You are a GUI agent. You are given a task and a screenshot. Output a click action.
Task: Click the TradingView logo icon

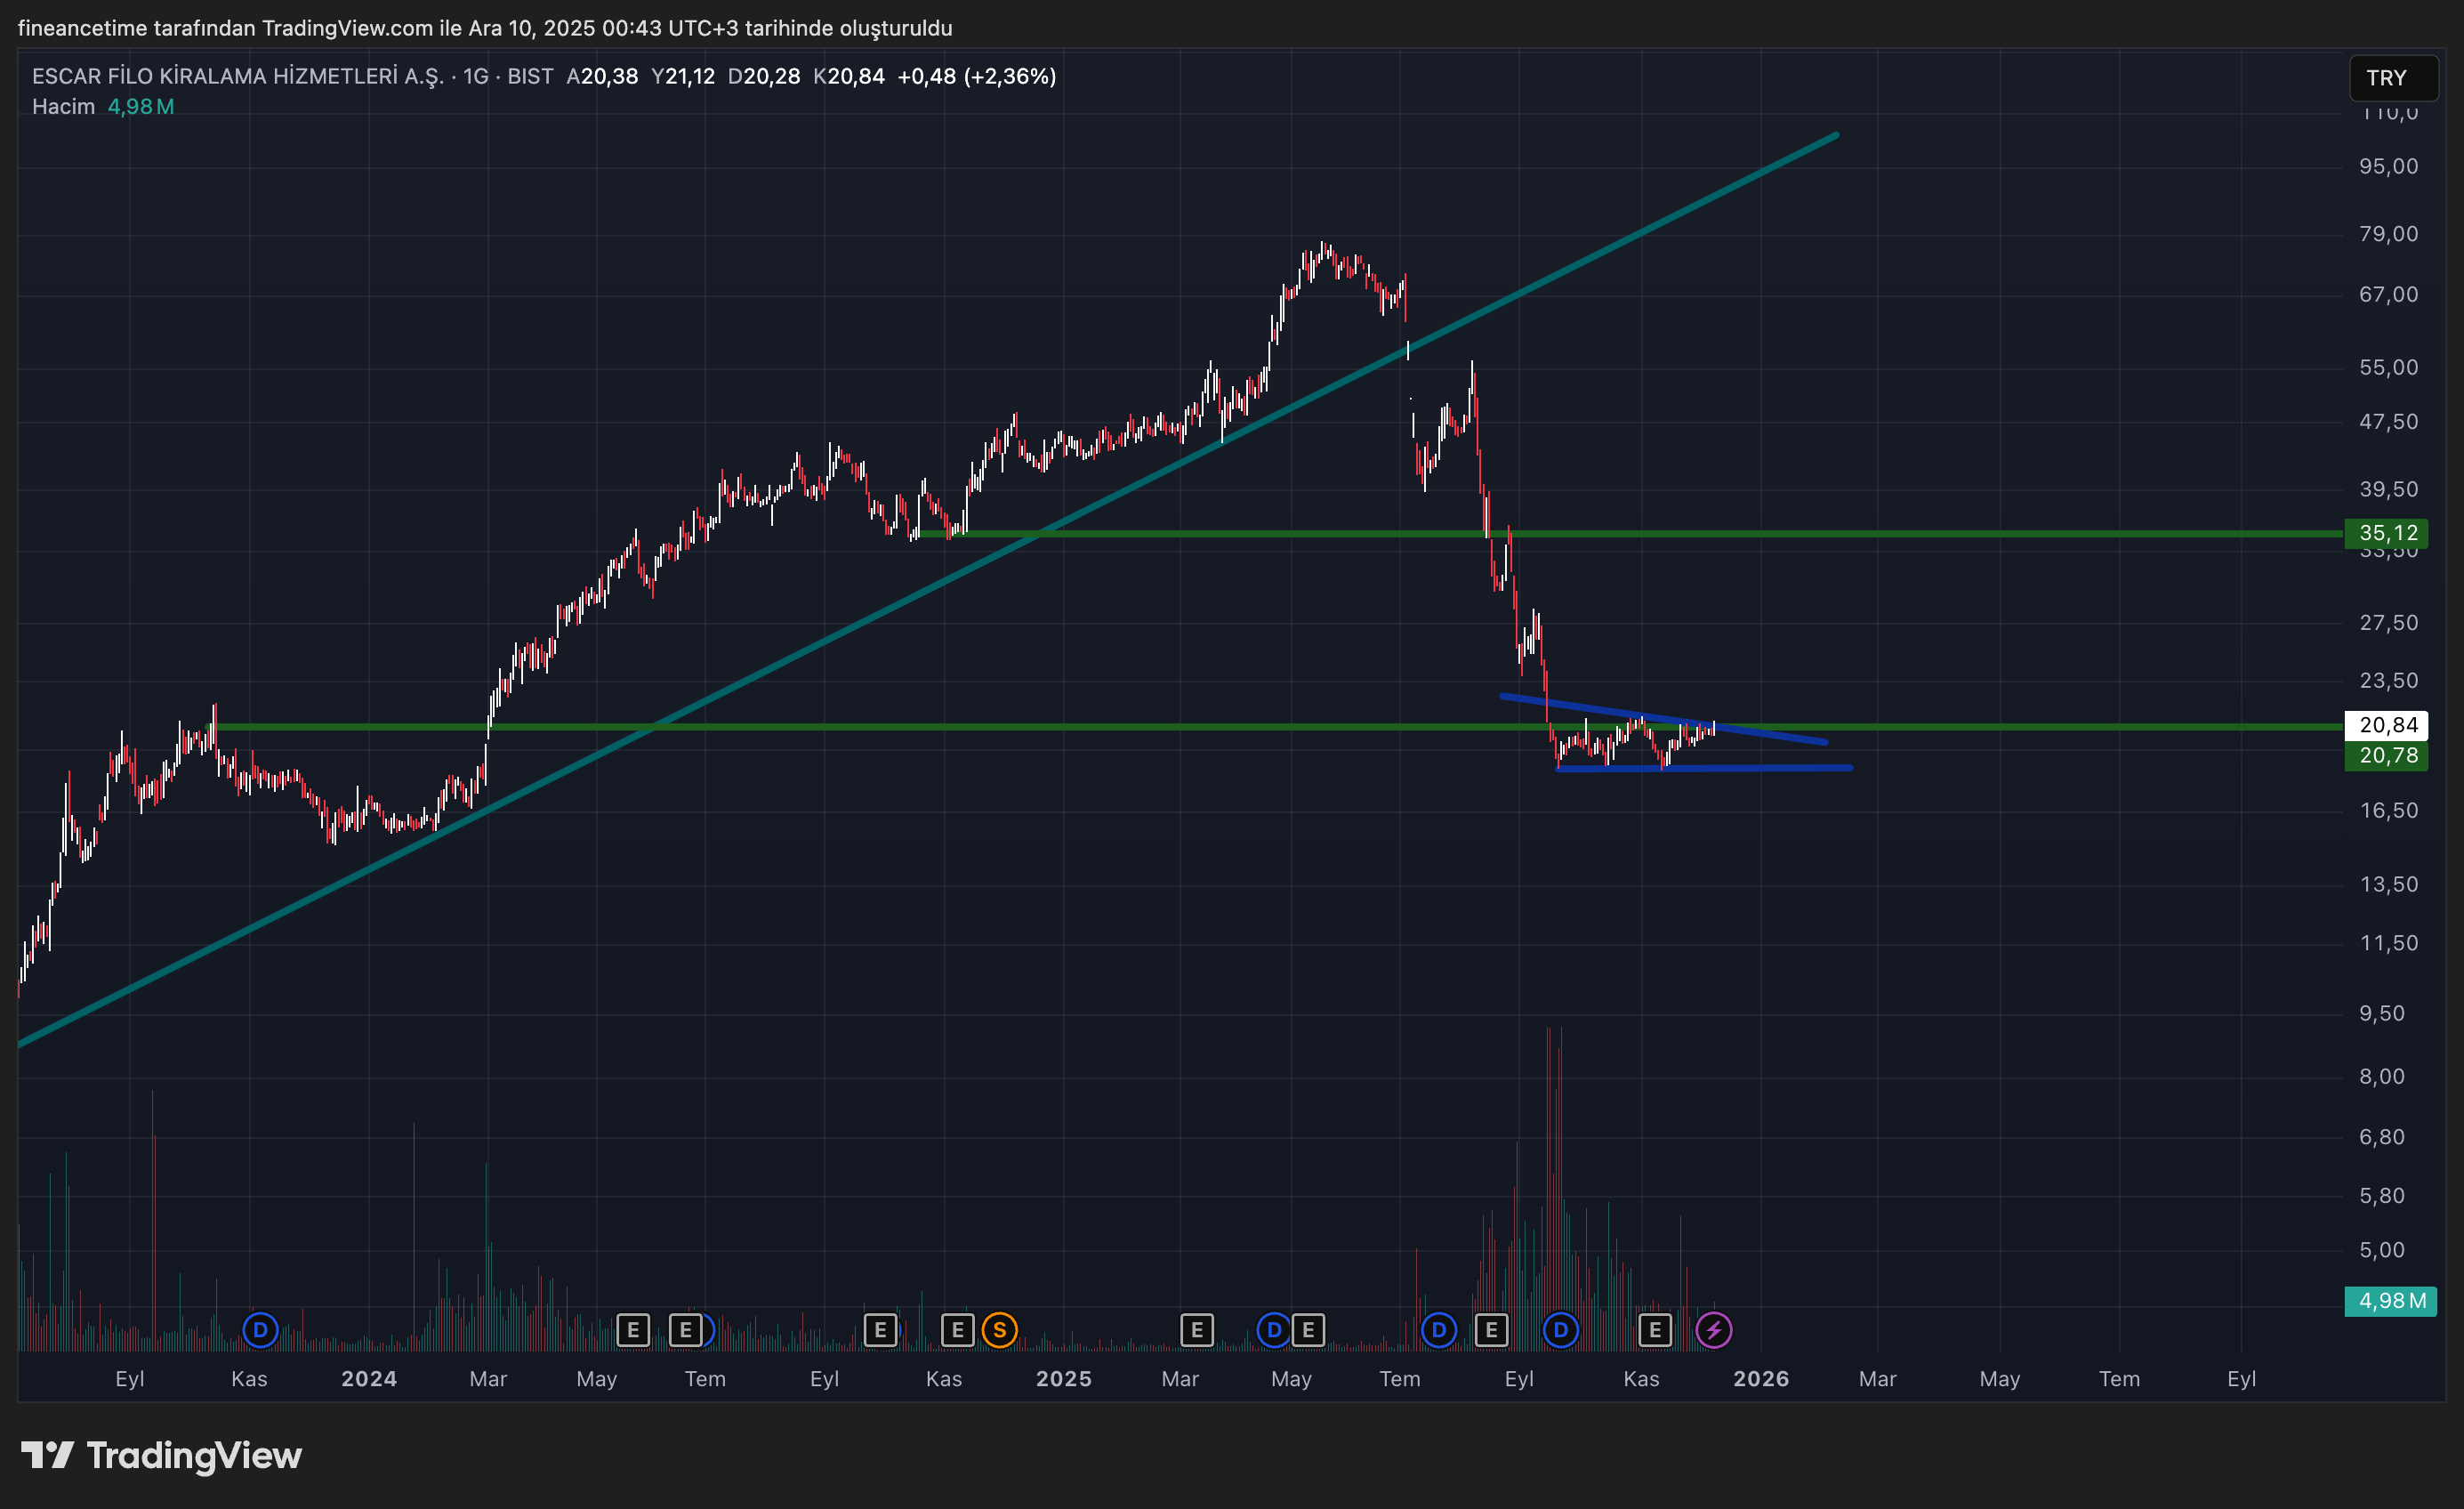[x=47, y=1455]
